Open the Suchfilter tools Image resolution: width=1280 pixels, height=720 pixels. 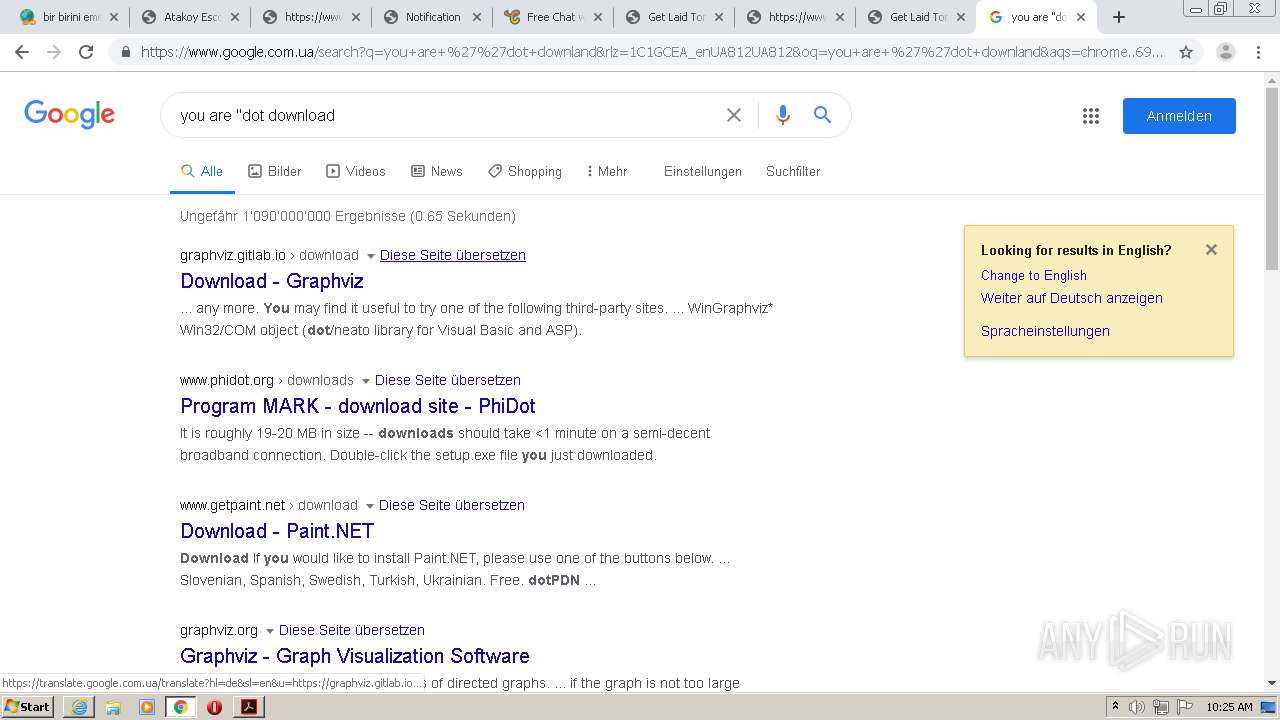[793, 171]
